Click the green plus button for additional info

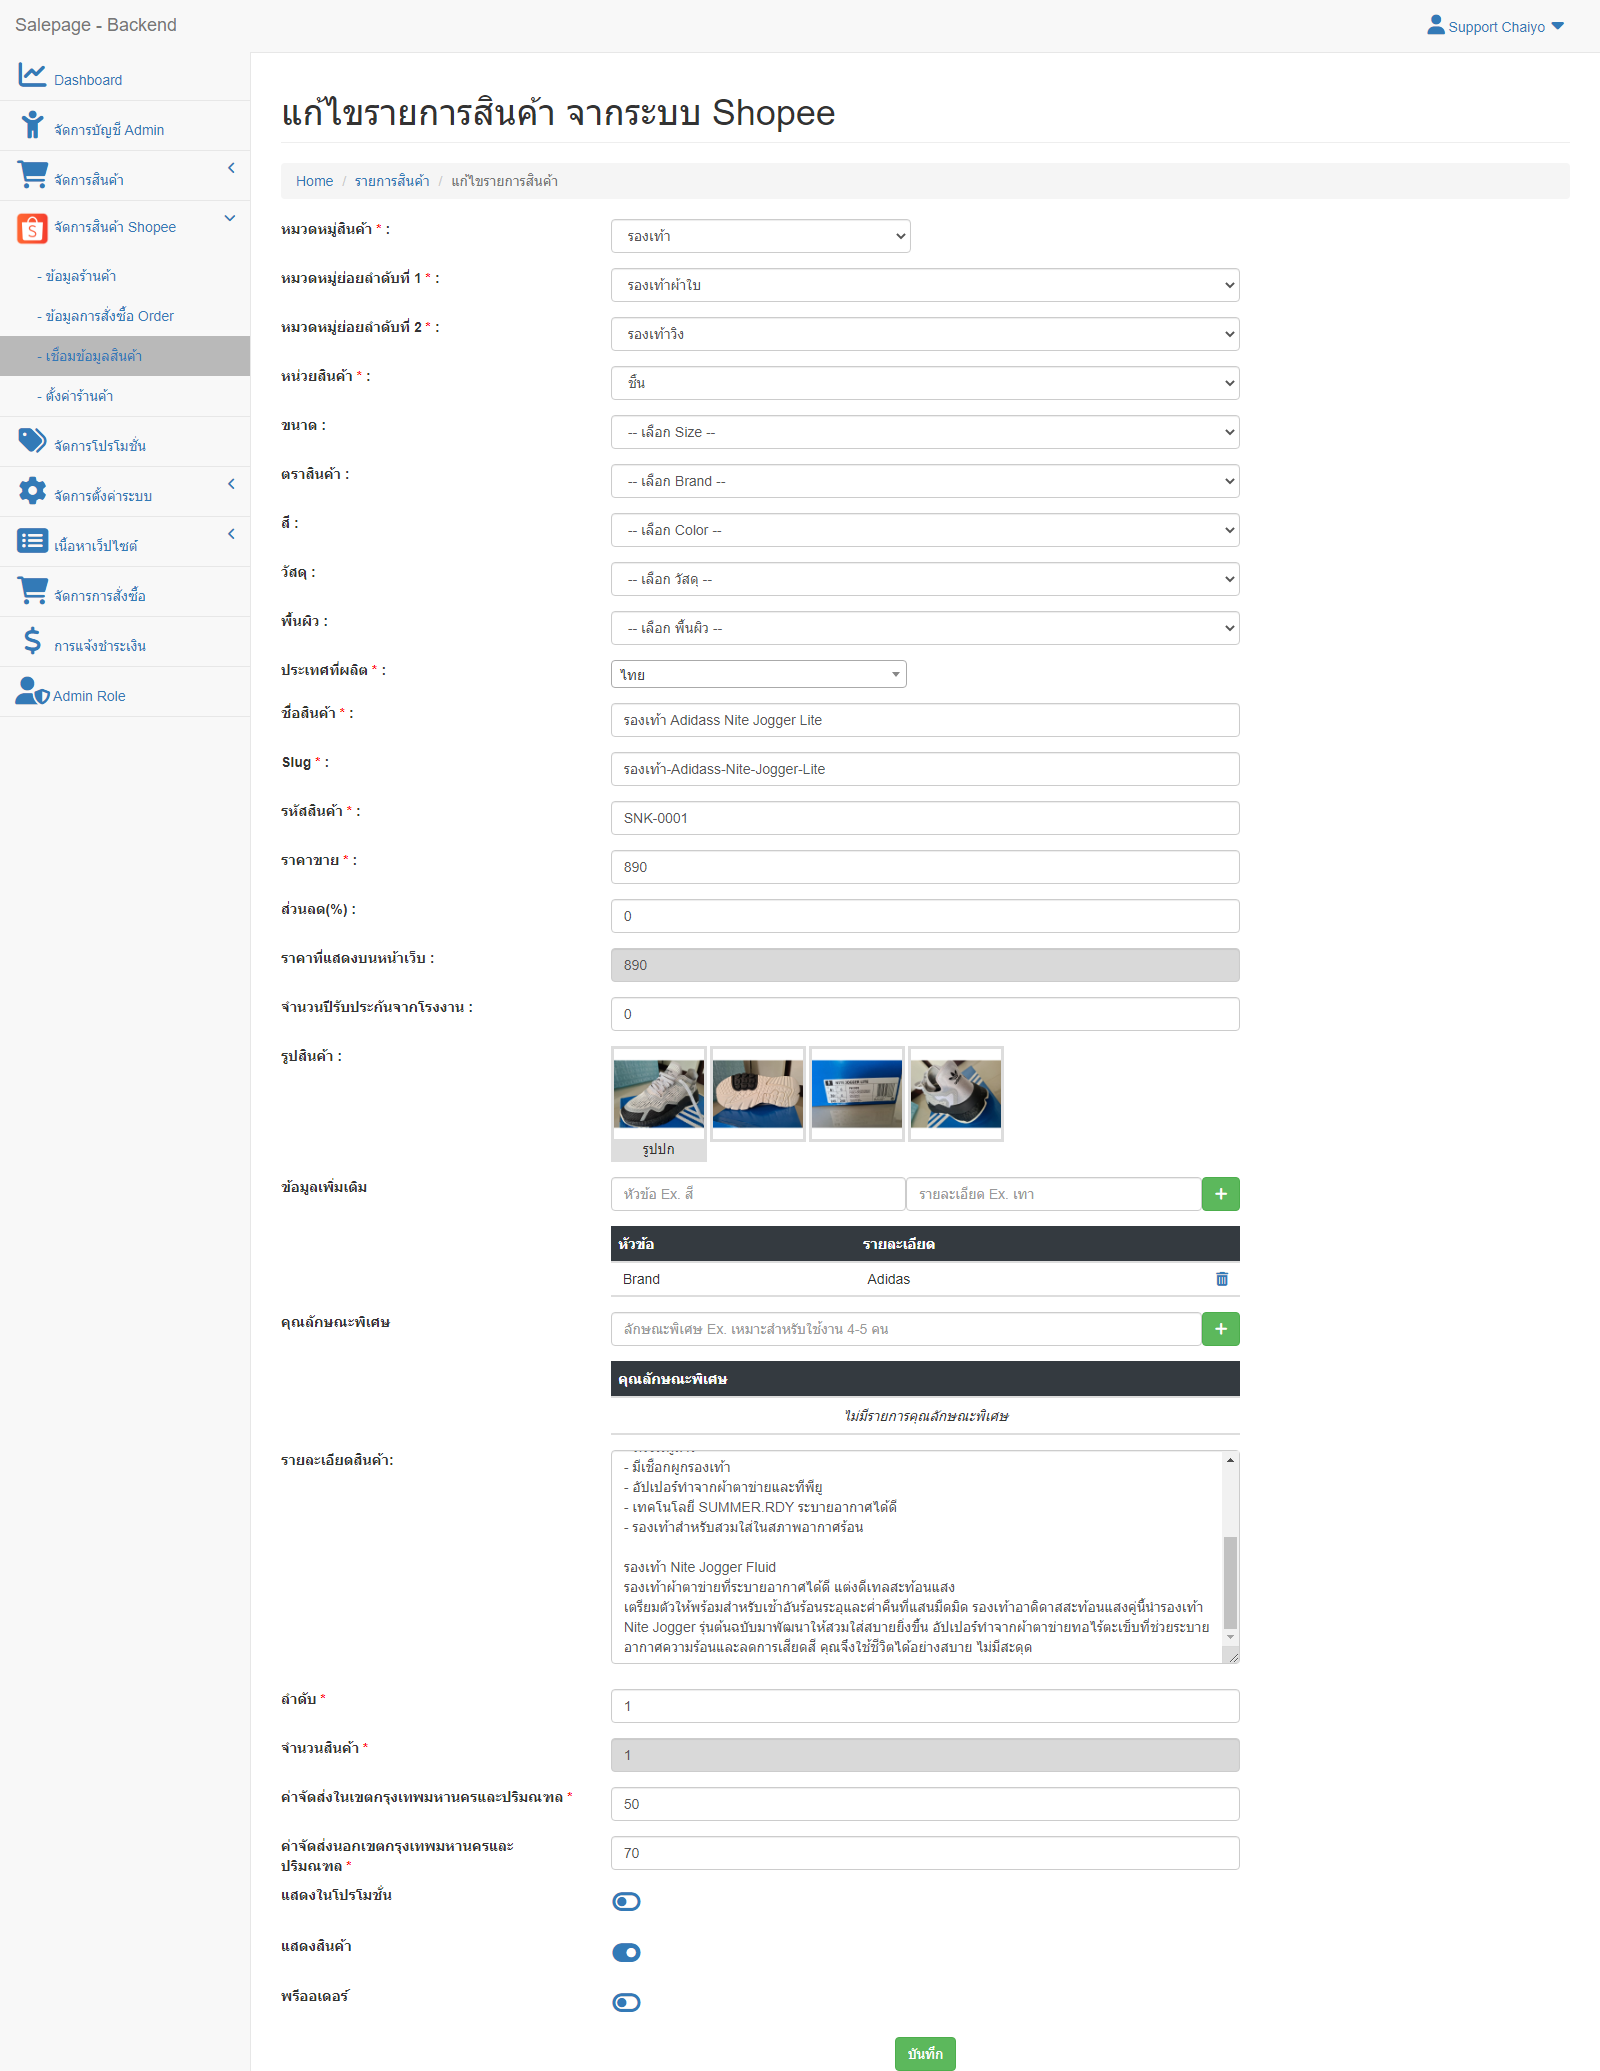(x=1220, y=1194)
